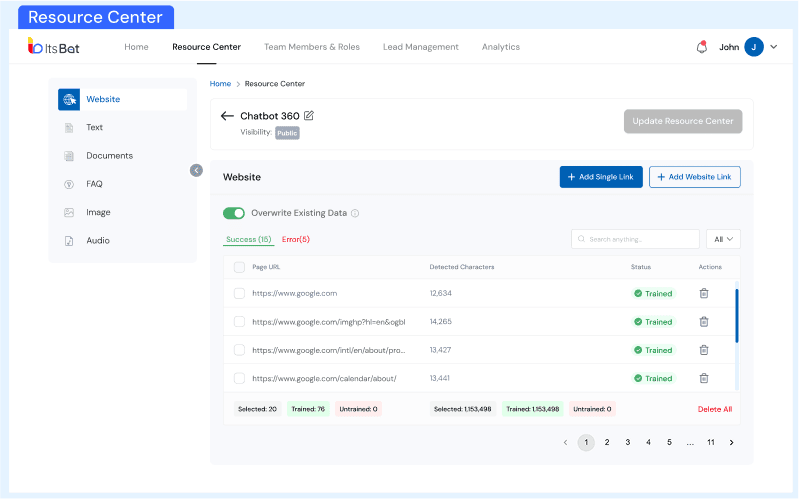
Task: Collapse the sidebar with round arrow button
Action: coord(196,170)
